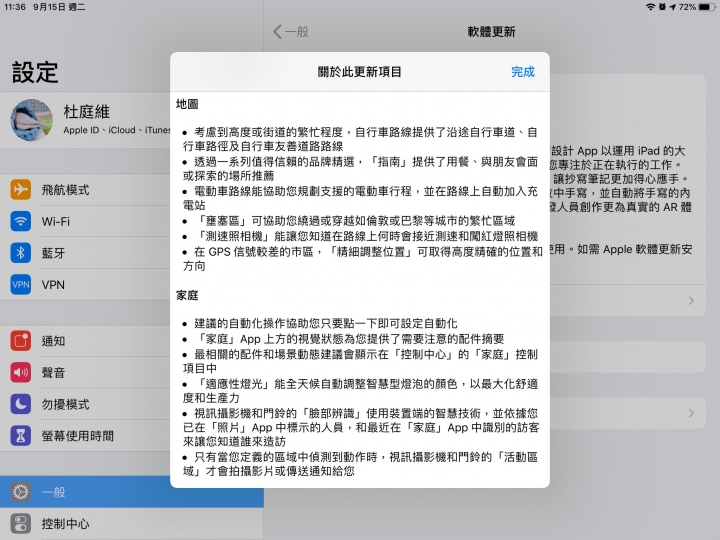The height and width of the screenshot is (540, 720).
Task: Go back using the 一般 back button
Action: 291,32
